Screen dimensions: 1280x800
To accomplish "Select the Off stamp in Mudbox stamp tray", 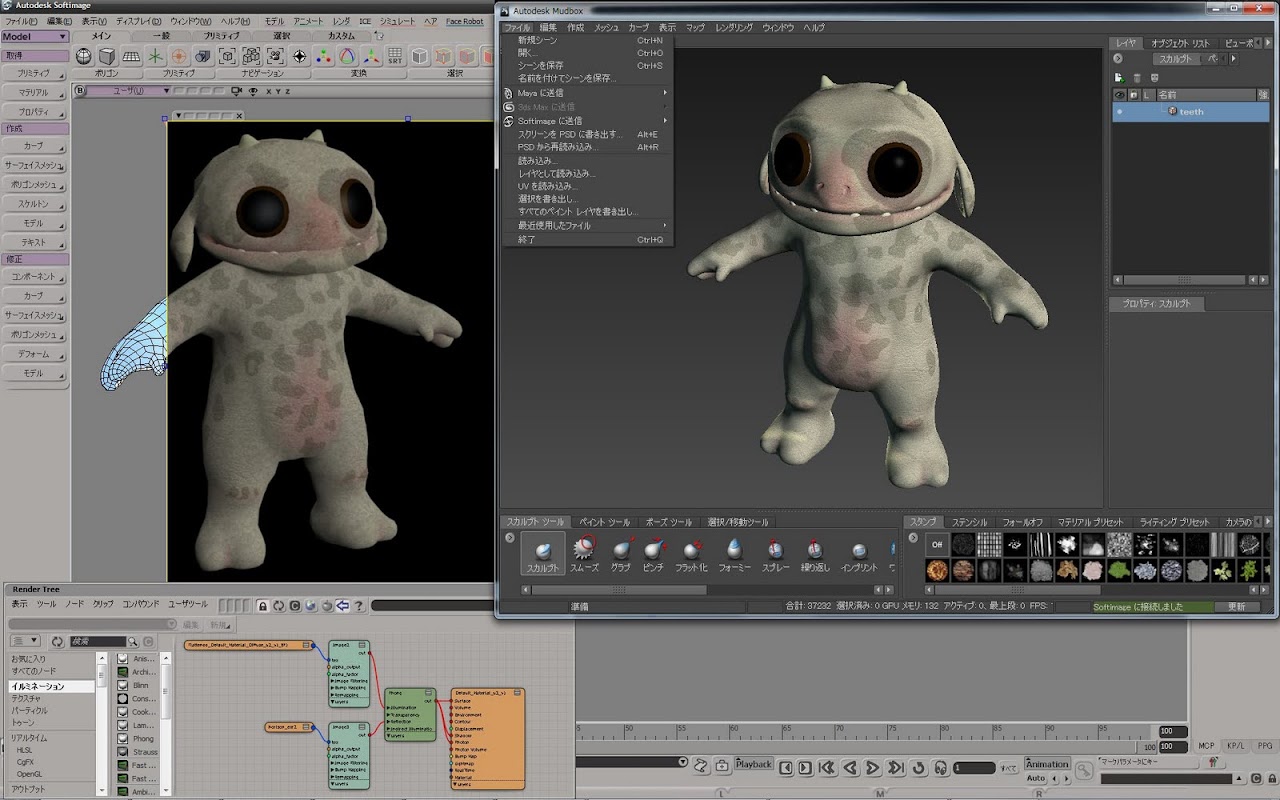I will [x=936, y=544].
